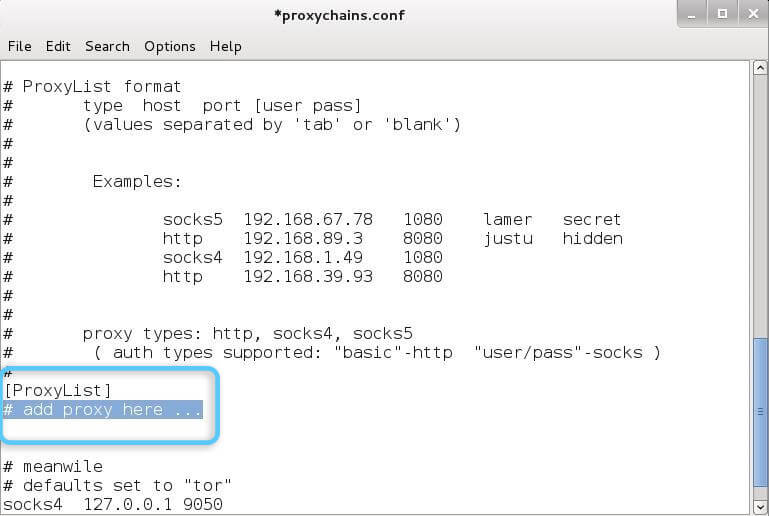This screenshot has width=769, height=516.
Task: Open the Options menu
Action: pos(170,47)
